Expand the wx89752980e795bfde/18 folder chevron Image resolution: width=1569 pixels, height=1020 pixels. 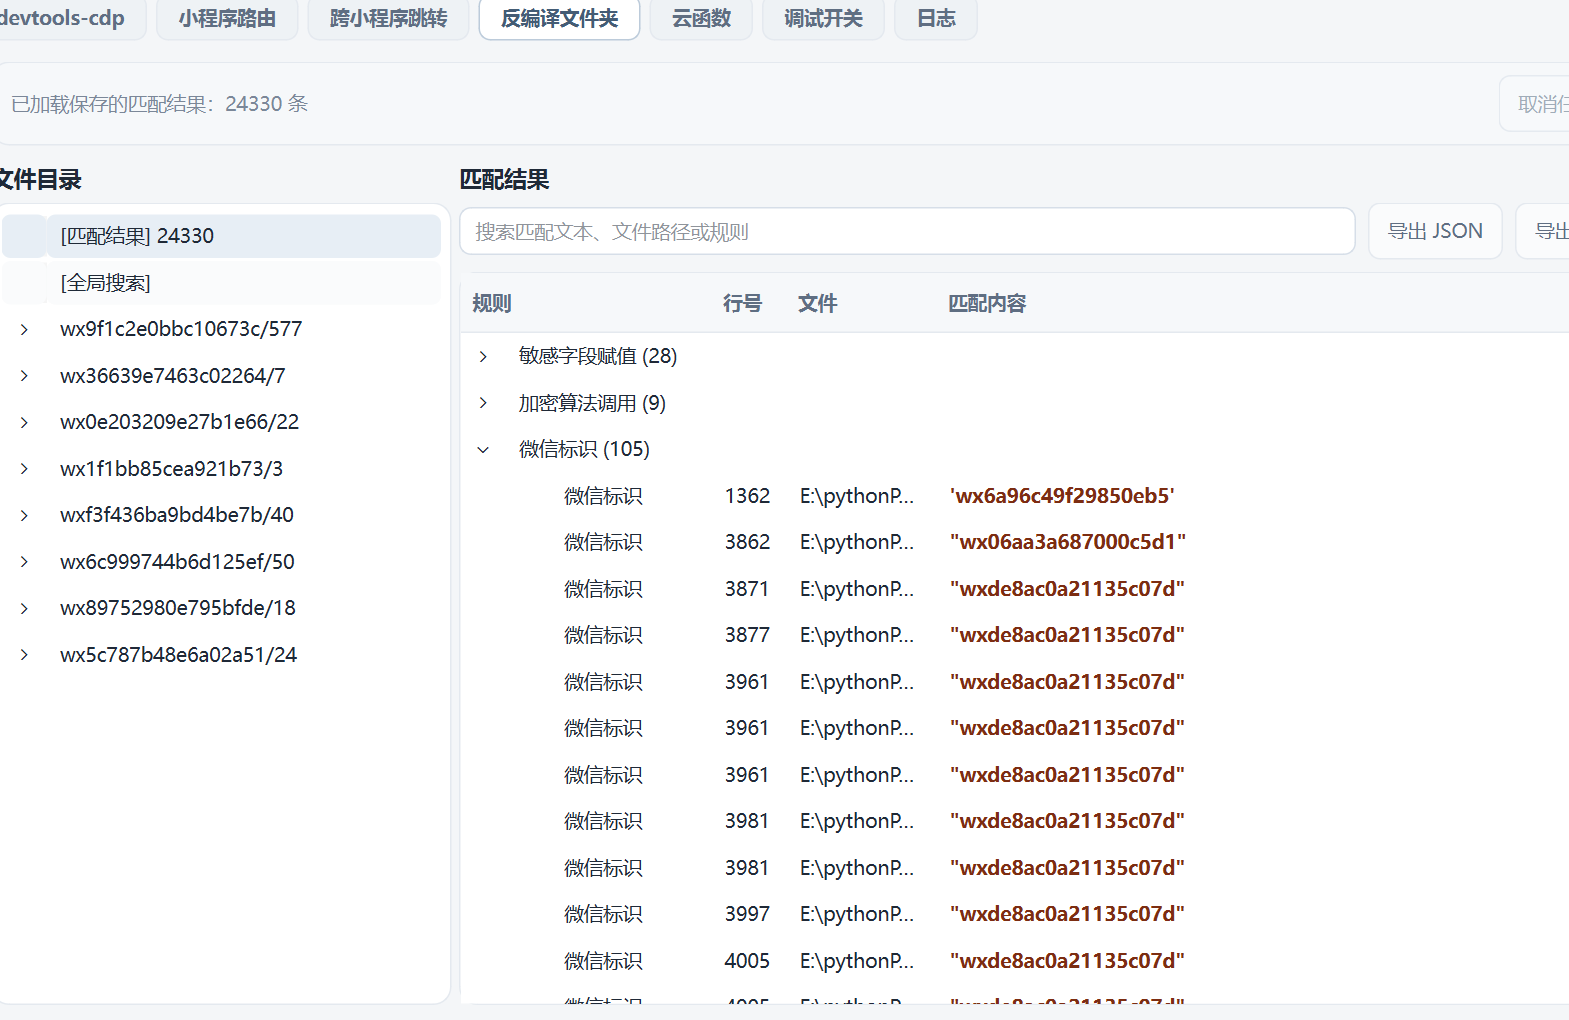[x=24, y=609]
